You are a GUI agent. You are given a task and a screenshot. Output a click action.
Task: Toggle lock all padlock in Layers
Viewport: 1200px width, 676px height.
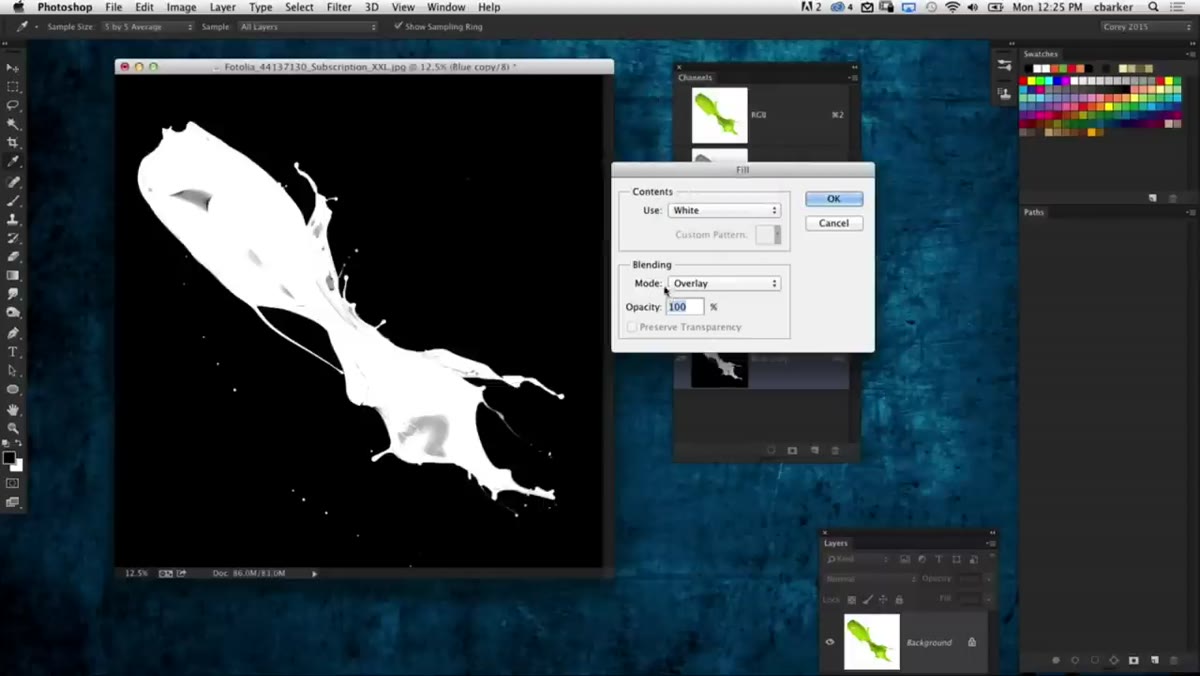tap(898, 600)
